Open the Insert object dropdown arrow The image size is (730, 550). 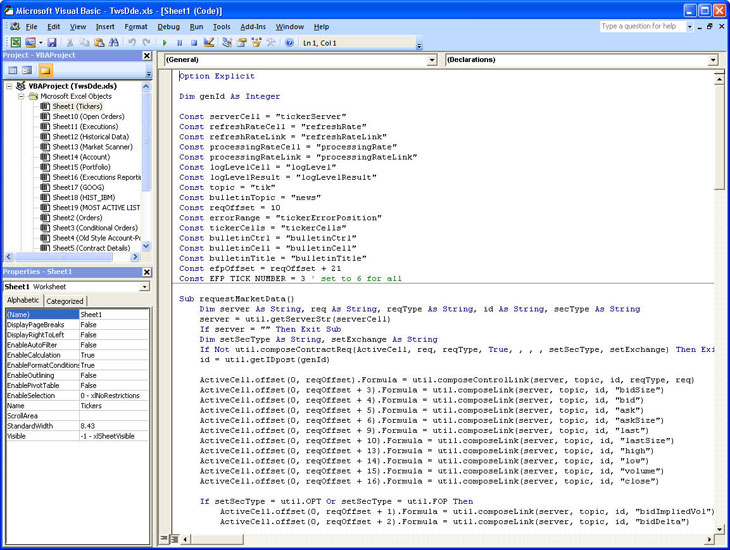(41, 42)
